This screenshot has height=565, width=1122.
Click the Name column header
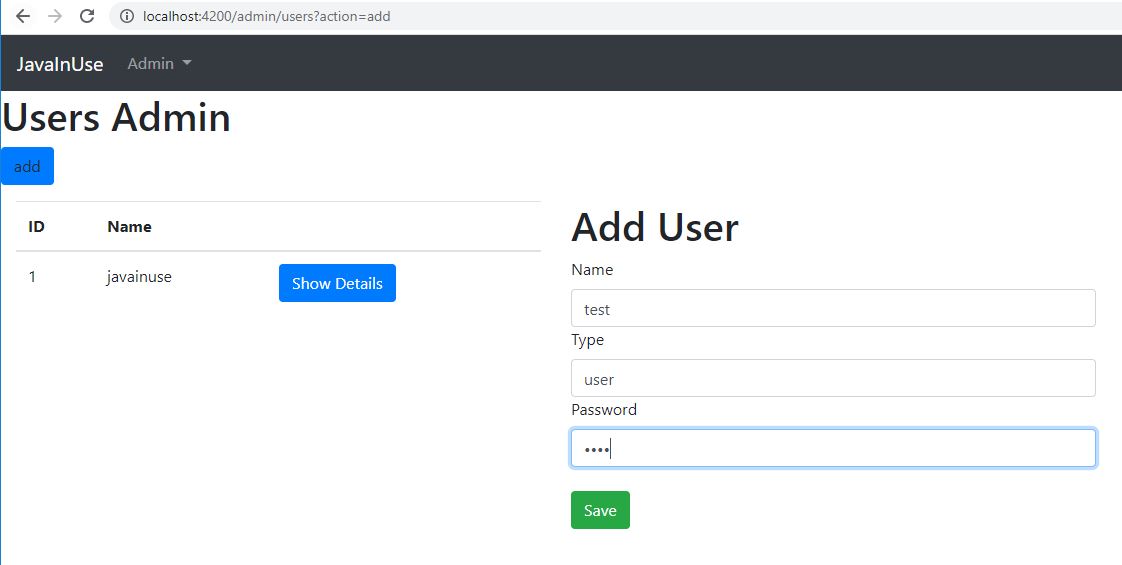[130, 227]
